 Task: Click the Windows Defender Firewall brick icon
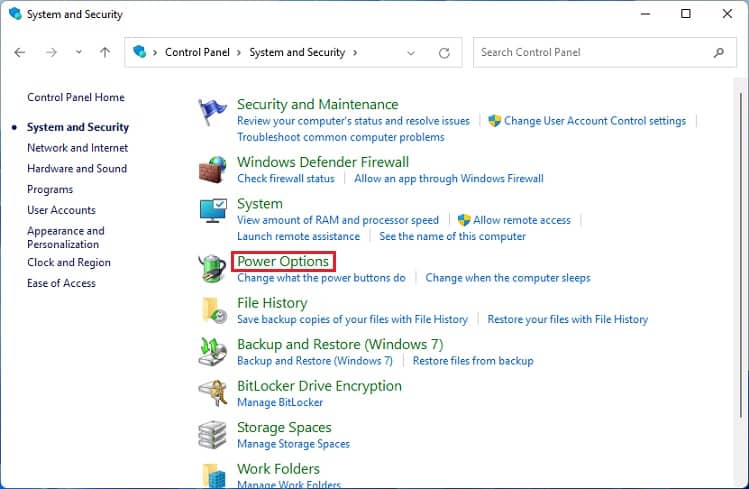pos(213,170)
